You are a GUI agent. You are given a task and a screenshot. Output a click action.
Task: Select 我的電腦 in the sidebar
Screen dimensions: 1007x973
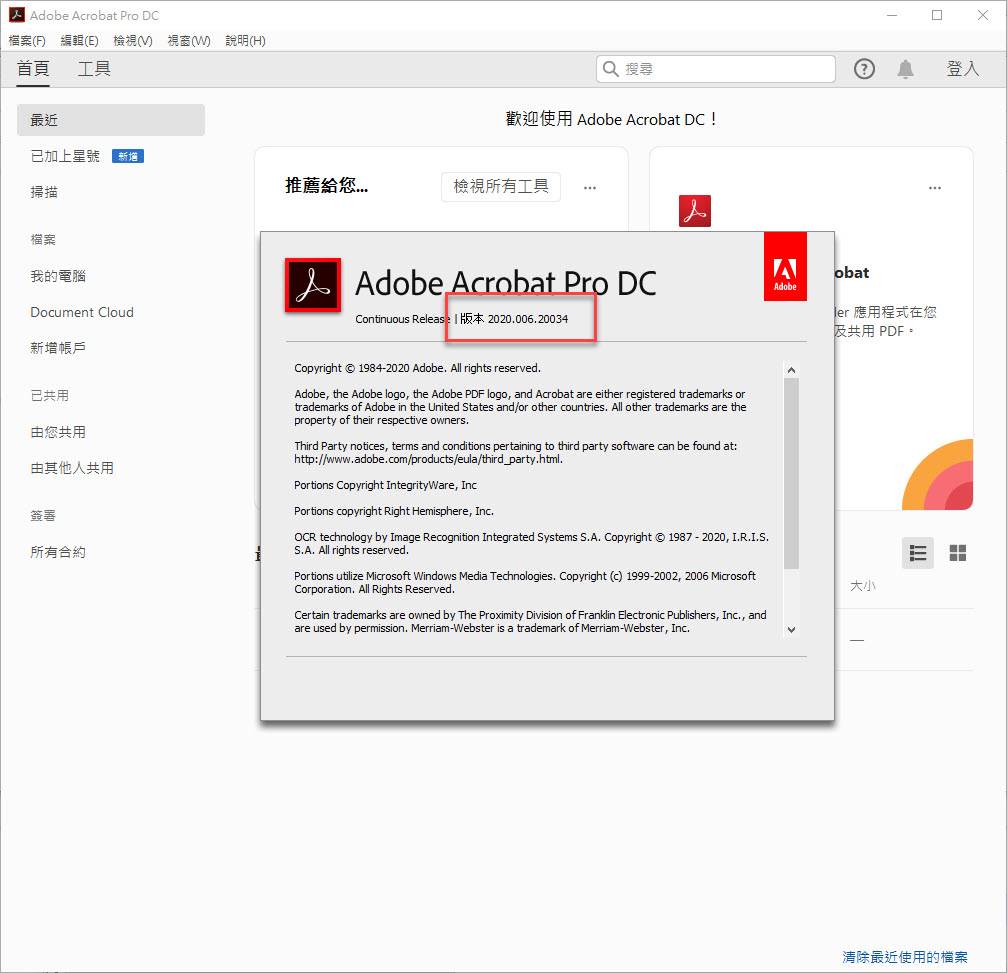click(x=58, y=276)
